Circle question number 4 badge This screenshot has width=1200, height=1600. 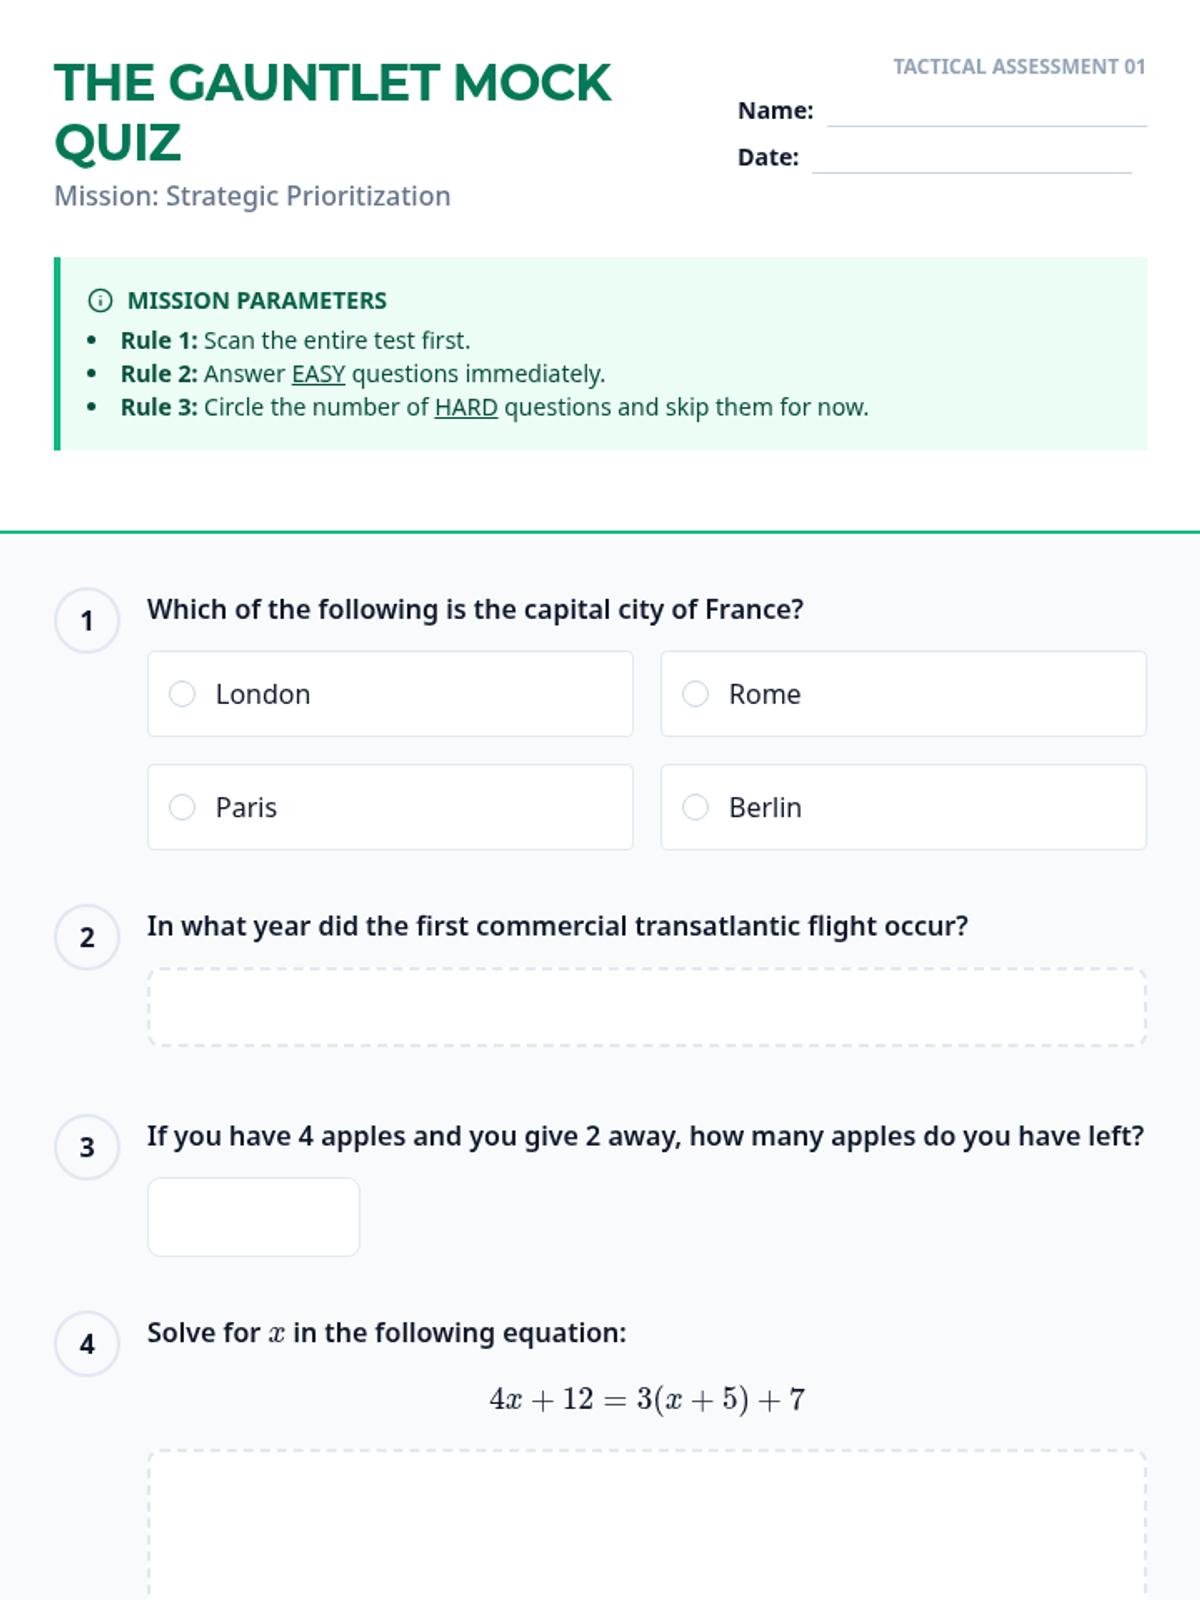tap(87, 1344)
